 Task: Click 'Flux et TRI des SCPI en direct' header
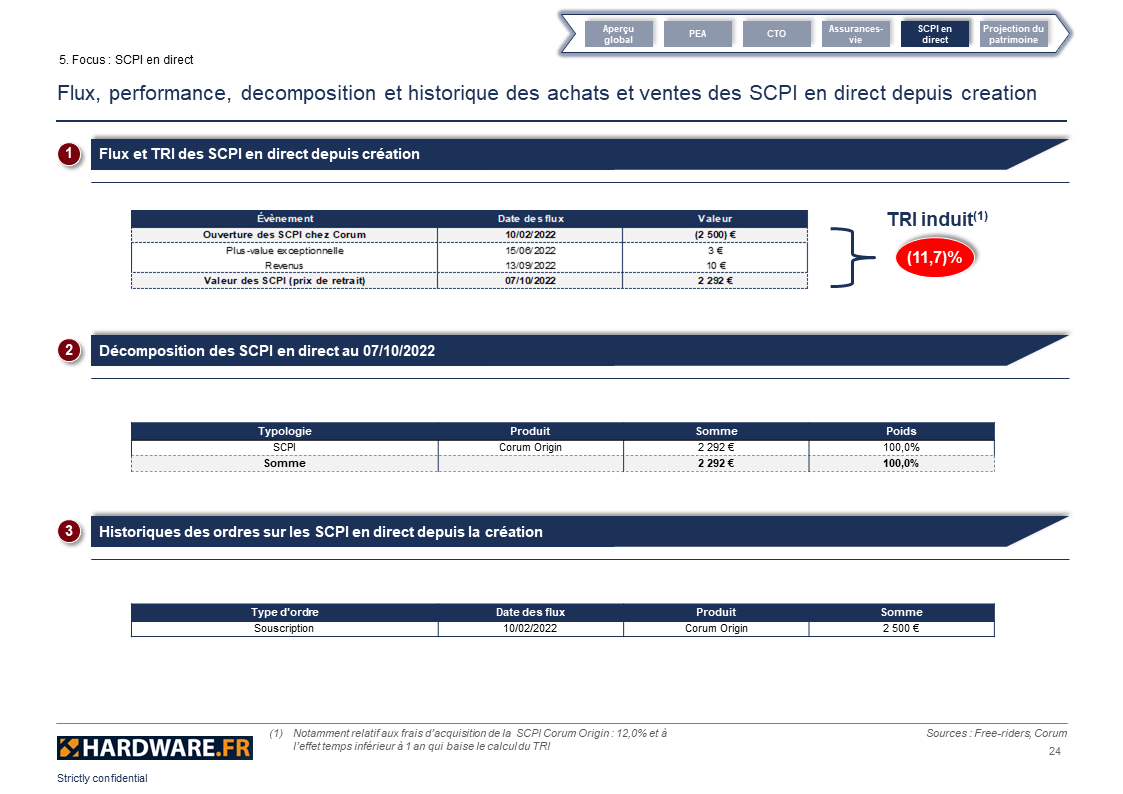(259, 154)
